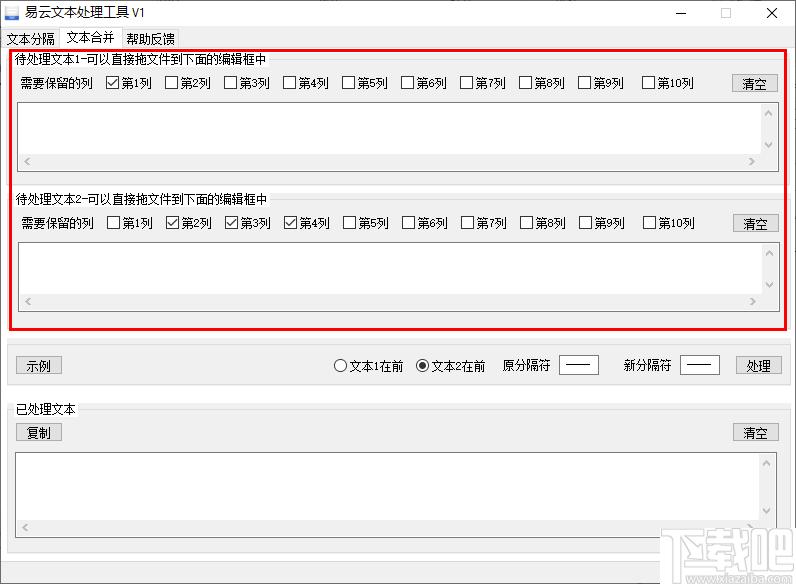The height and width of the screenshot is (584, 796).
Task: Clear text 2 with 清空 button
Action: point(755,223)
